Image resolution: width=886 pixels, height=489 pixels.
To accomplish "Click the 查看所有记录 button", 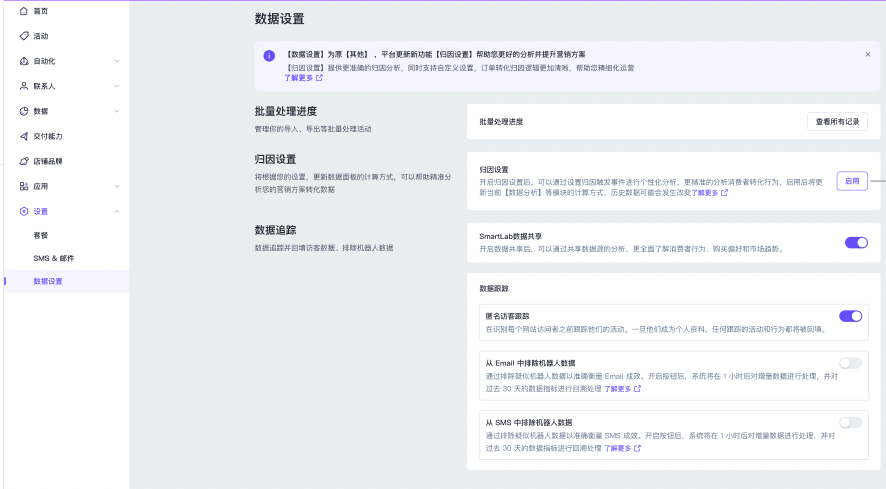I will [837, 122].
